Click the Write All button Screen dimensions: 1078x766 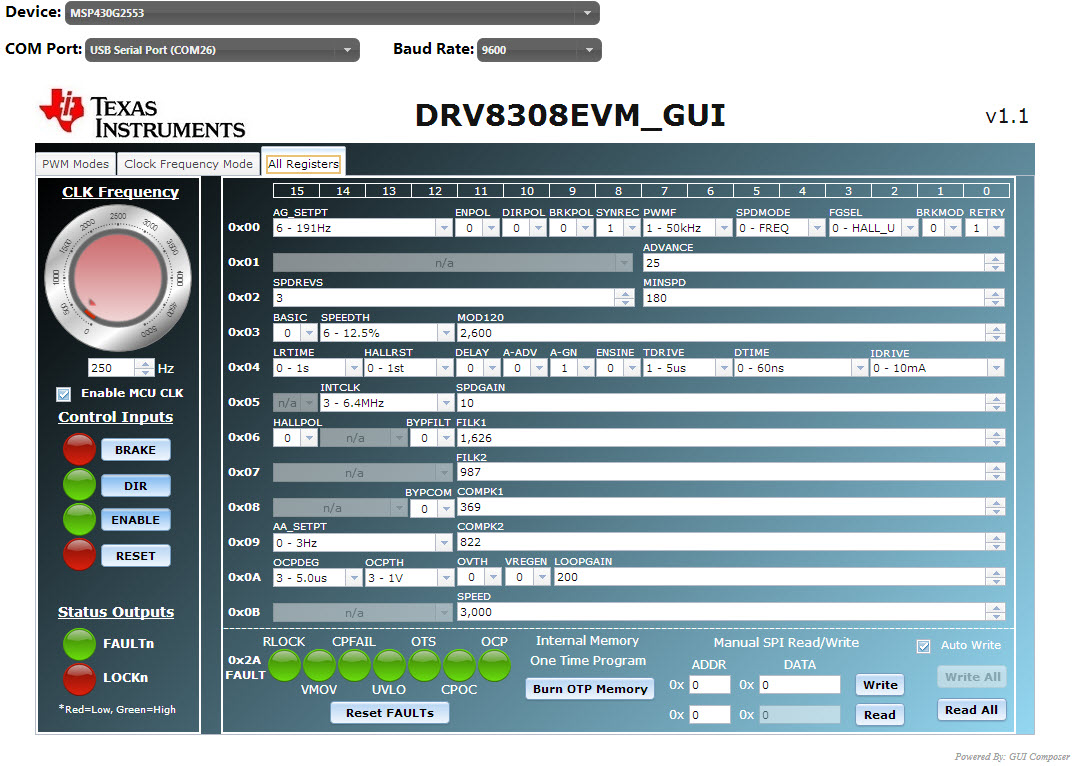971,677
